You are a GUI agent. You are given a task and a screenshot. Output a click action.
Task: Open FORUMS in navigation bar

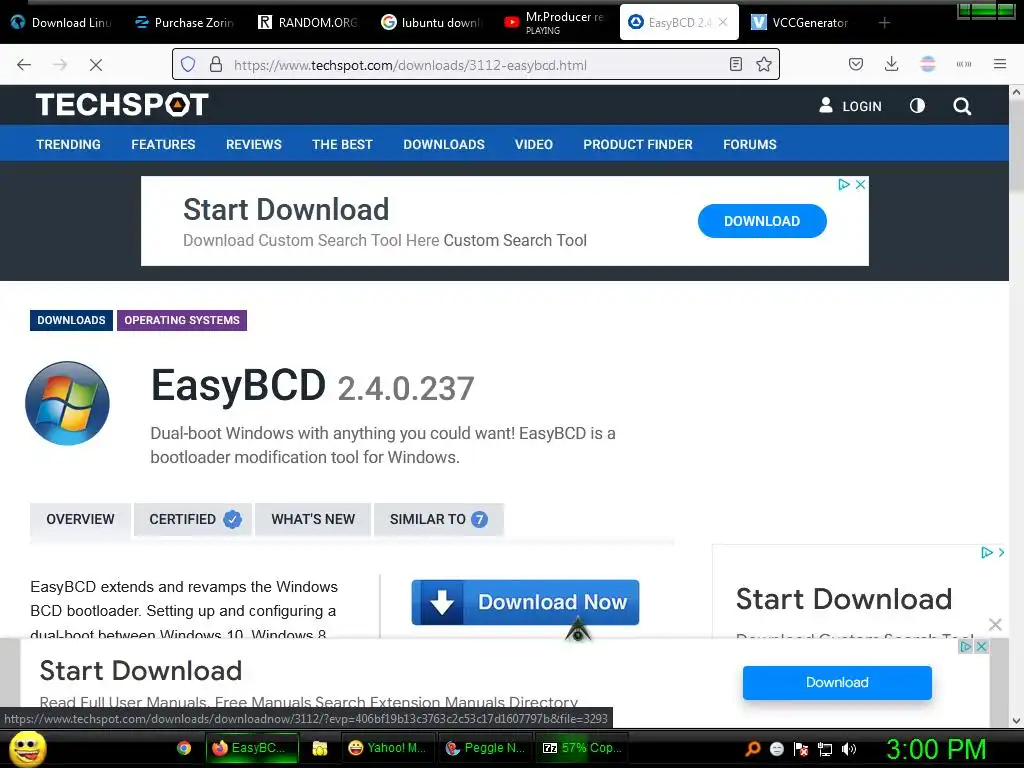click(x=750, y=144)
